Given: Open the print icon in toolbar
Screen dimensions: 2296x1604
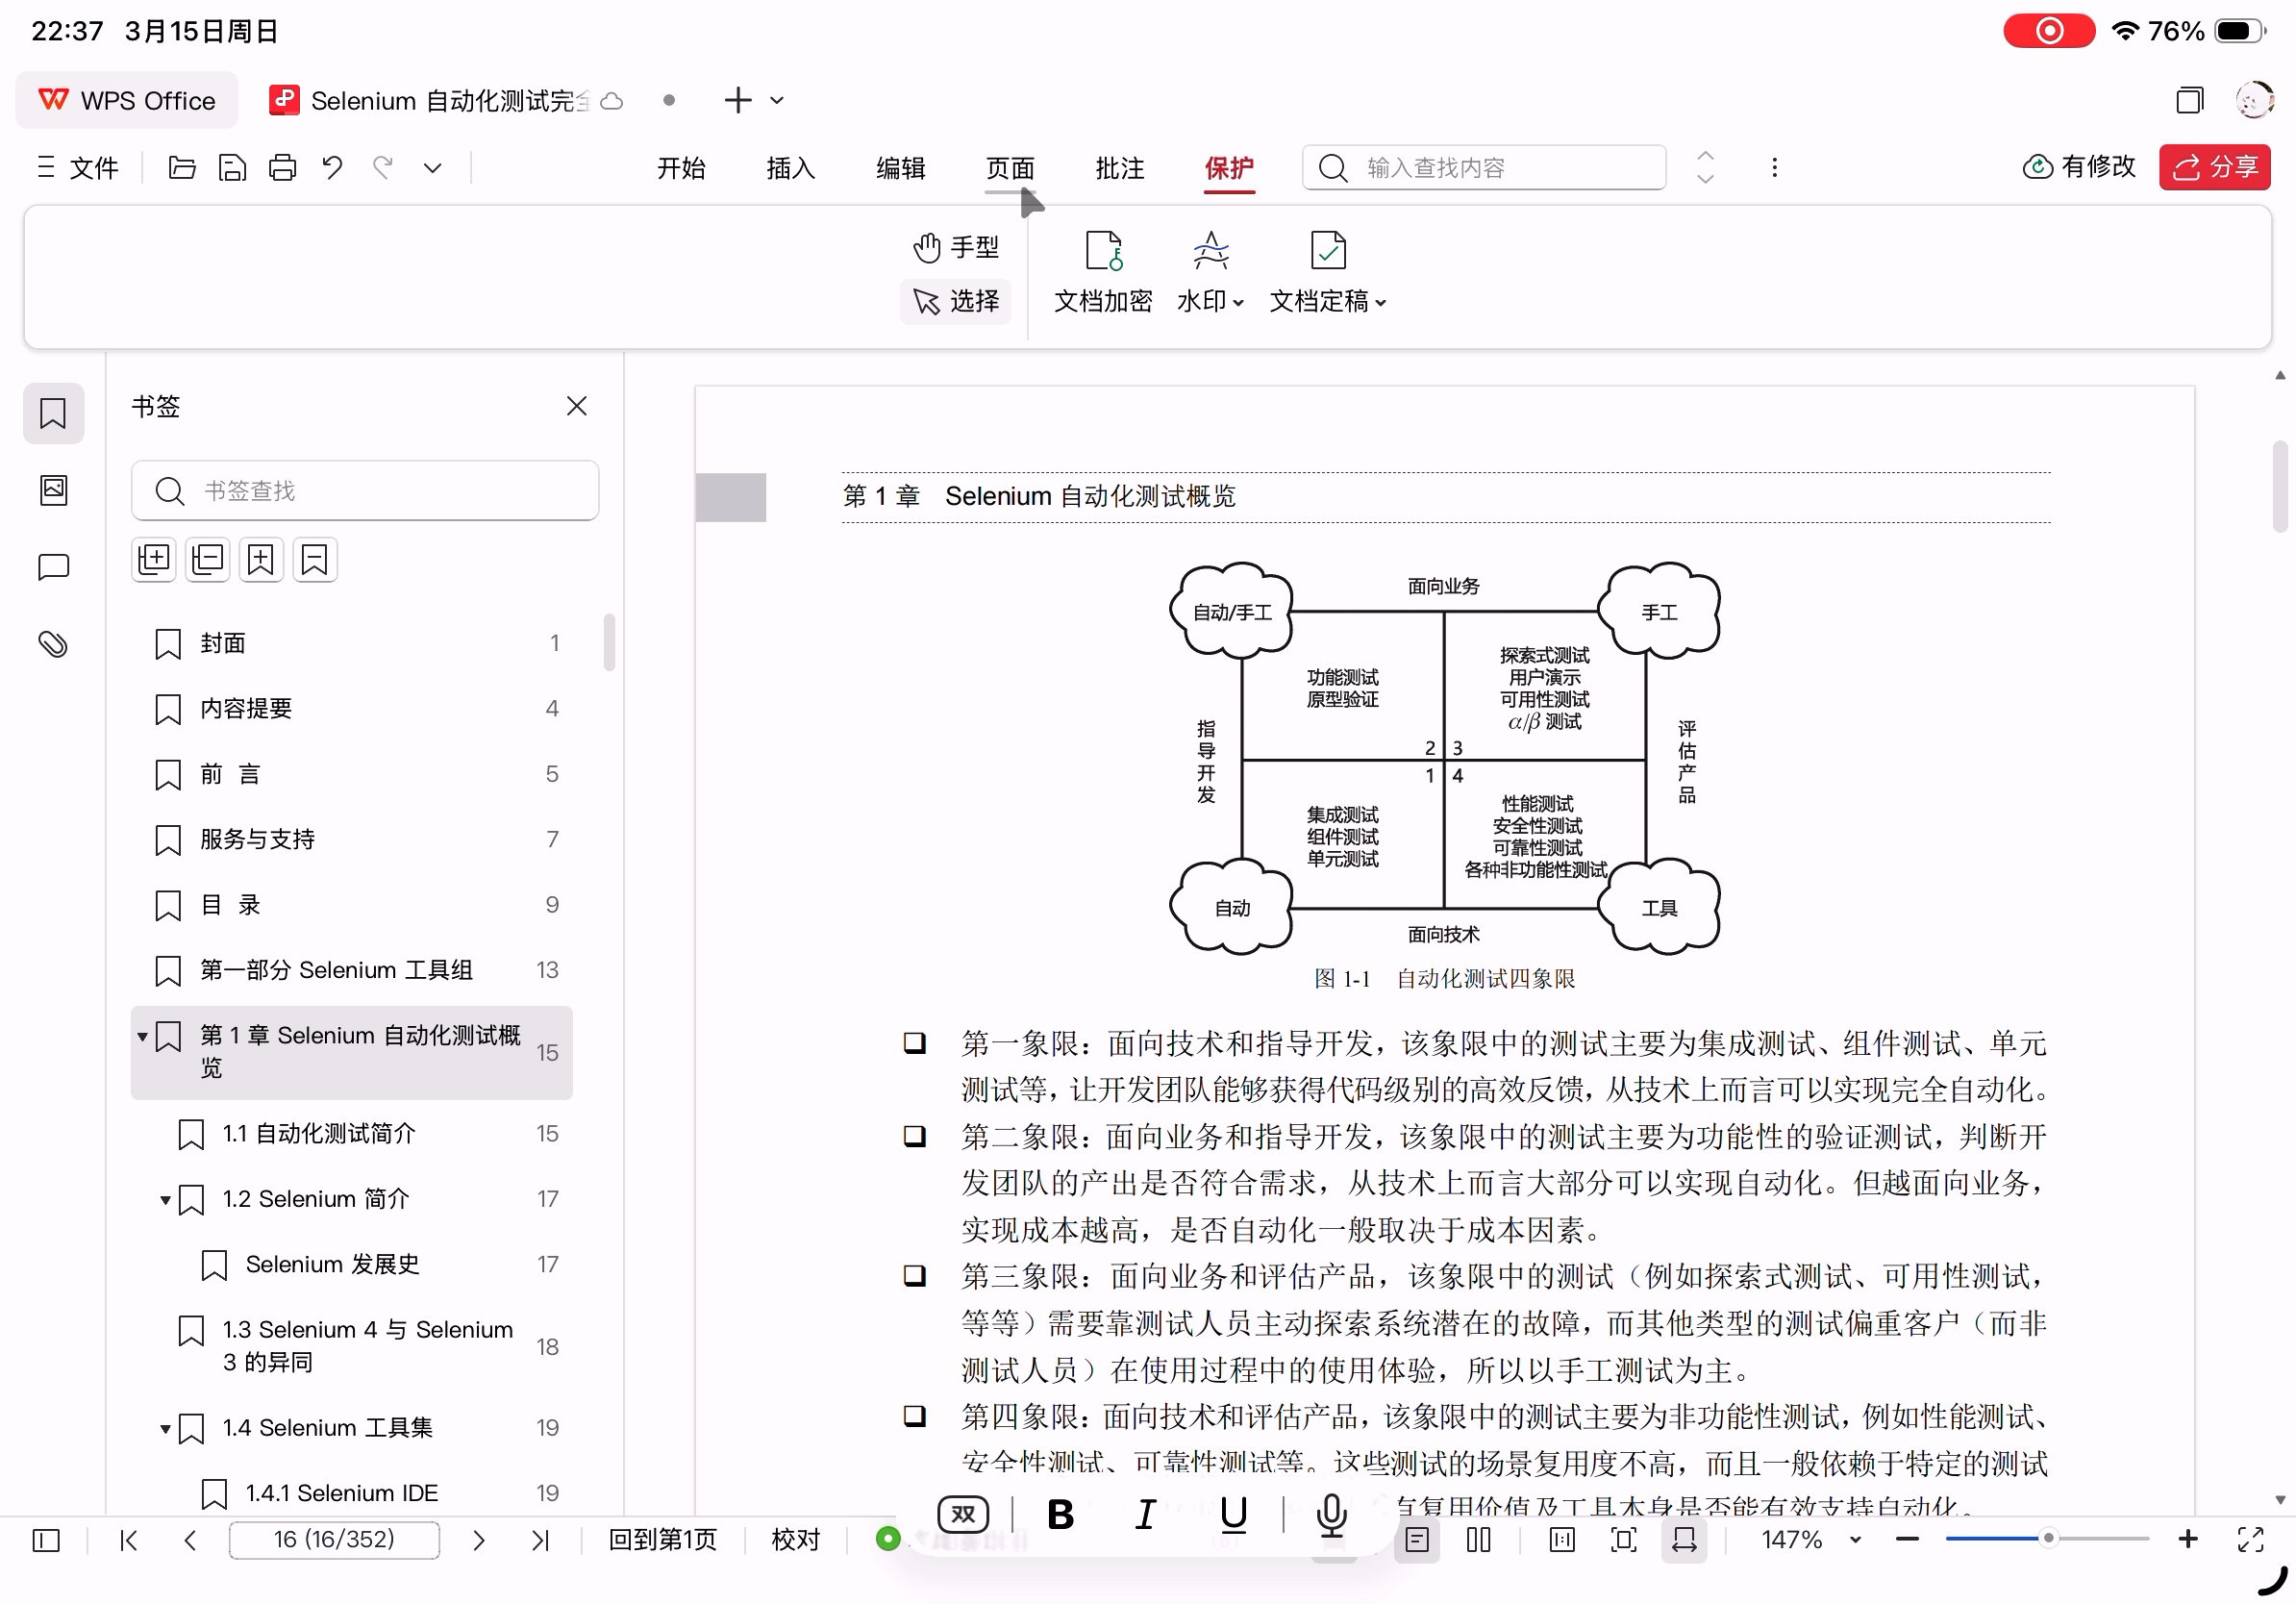Looking at the screenshot, I should 282,167.
